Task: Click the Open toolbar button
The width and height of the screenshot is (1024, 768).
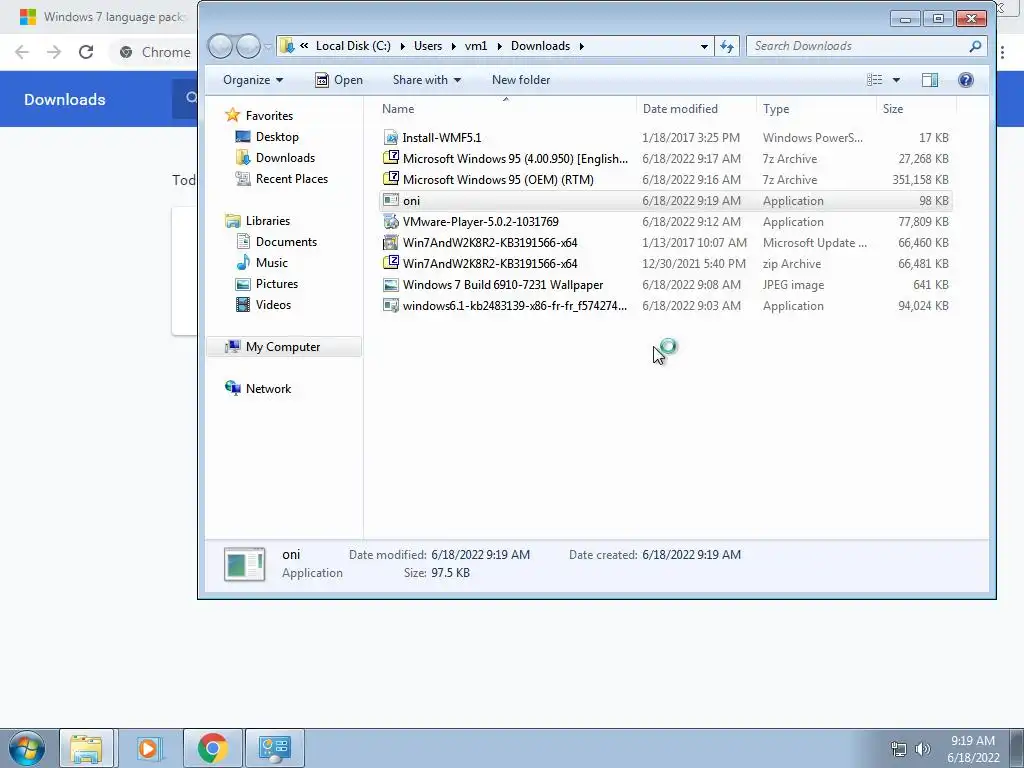Action: click(339, 80)
